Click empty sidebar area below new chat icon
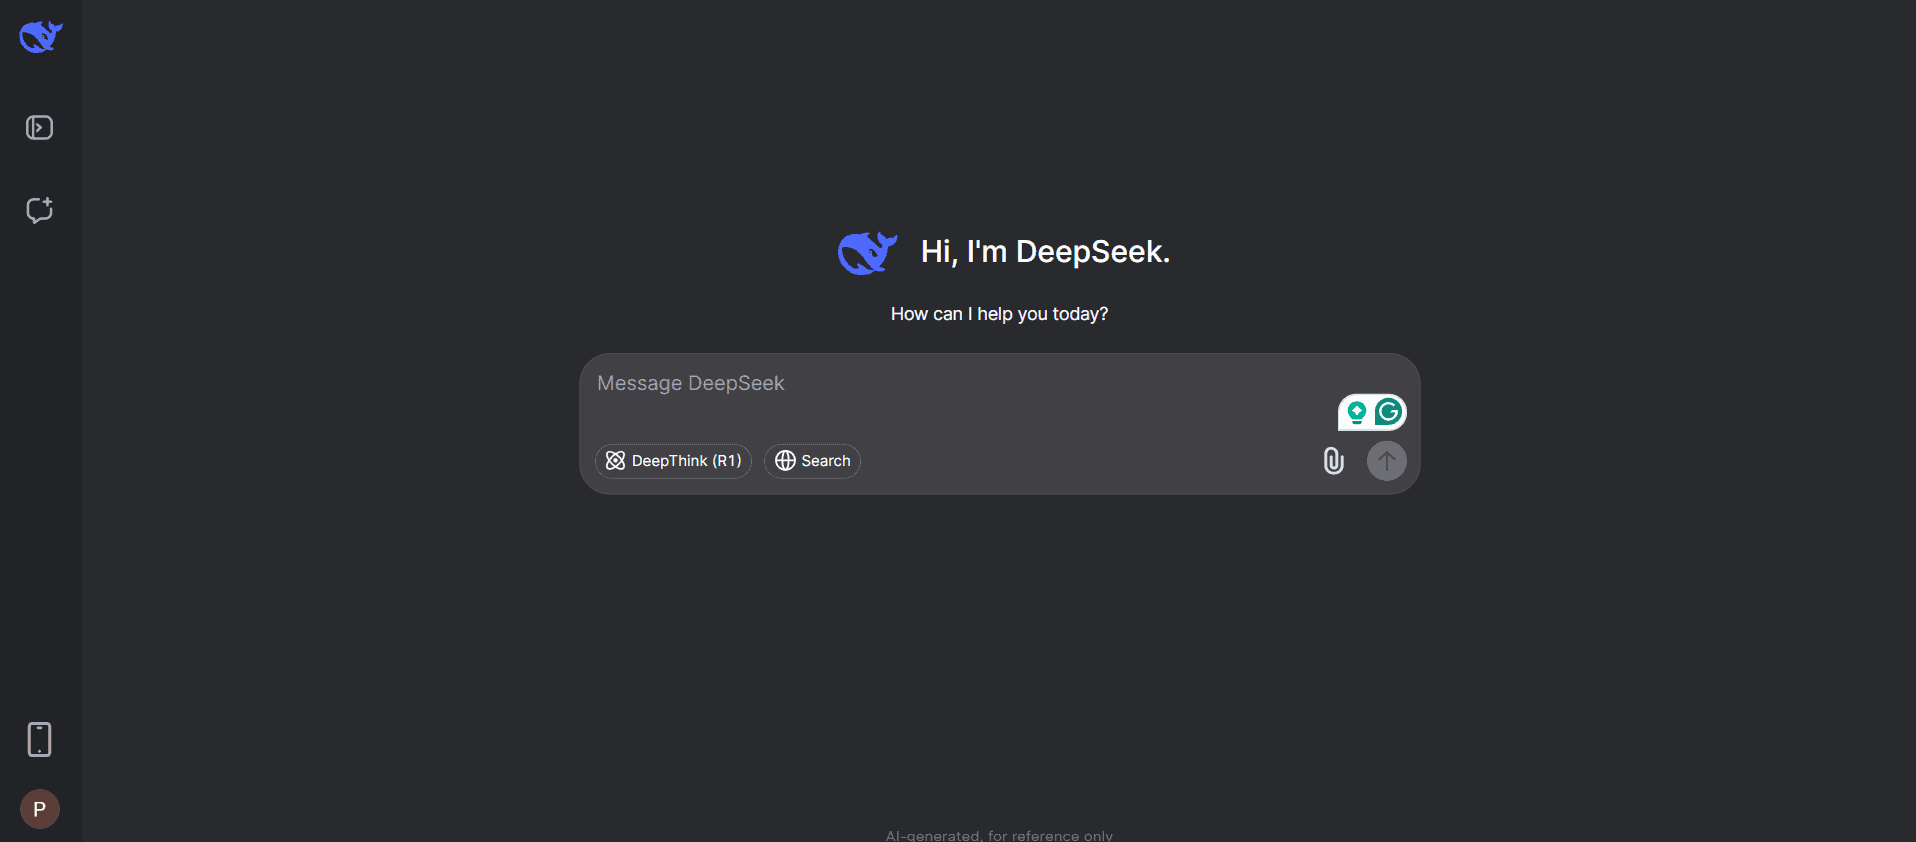1916x842 pixels. point(40,450)
